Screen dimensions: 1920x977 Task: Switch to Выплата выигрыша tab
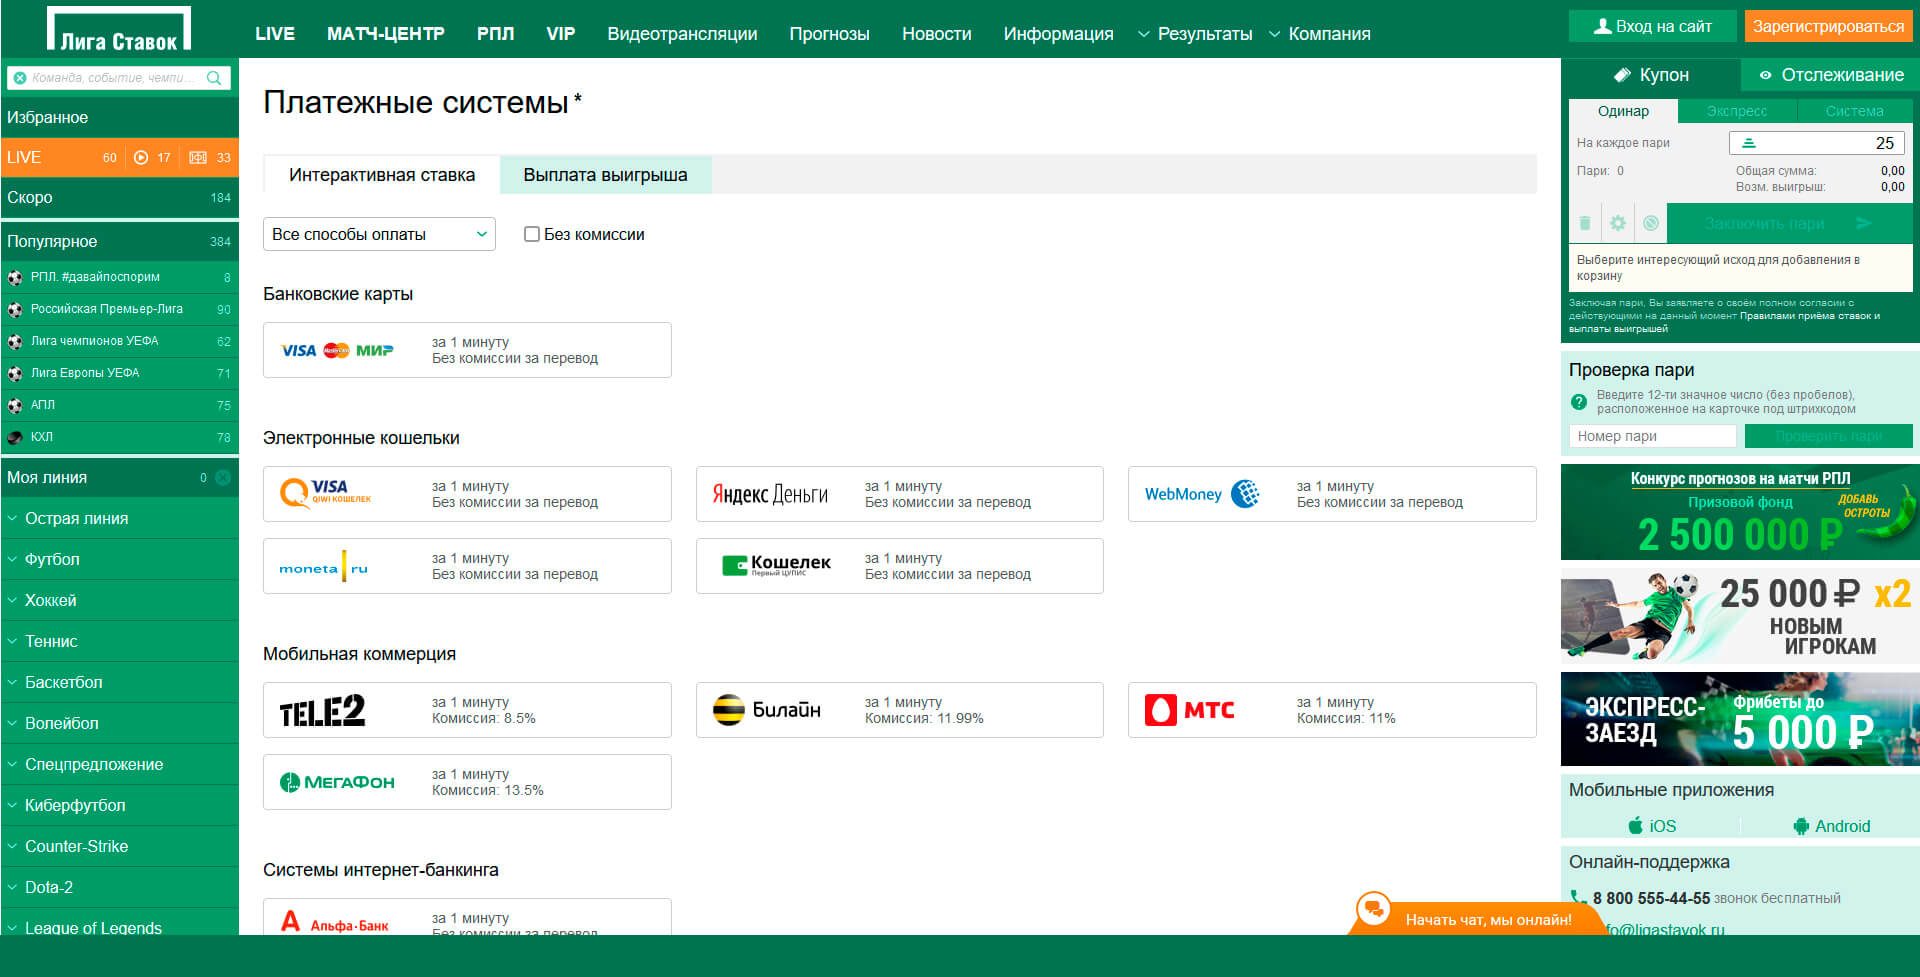coord(605,175)
